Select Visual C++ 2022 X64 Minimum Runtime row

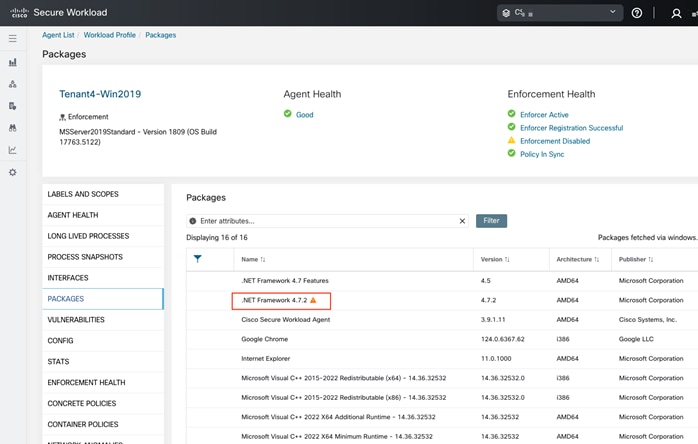coord(442,436)
